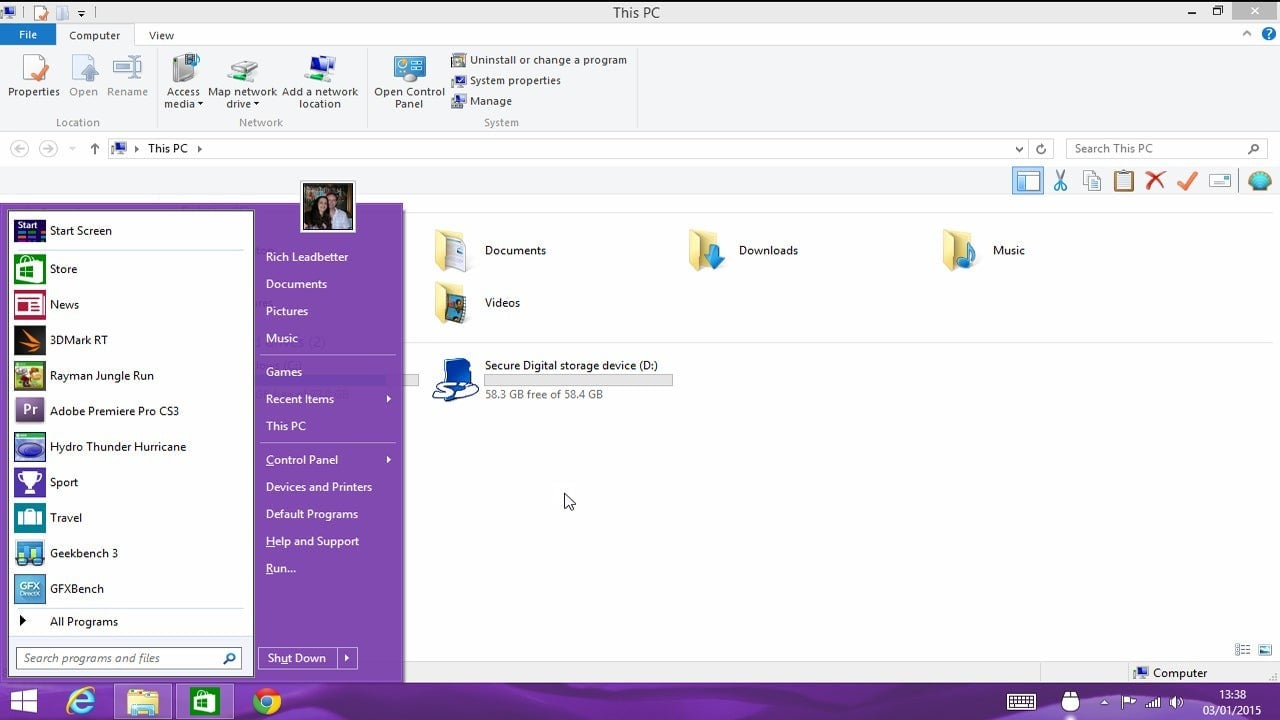The image size is (1280, 720).
Task: Open Geekbench 3 from the Start menu
Action: click(x=83, y=553)
